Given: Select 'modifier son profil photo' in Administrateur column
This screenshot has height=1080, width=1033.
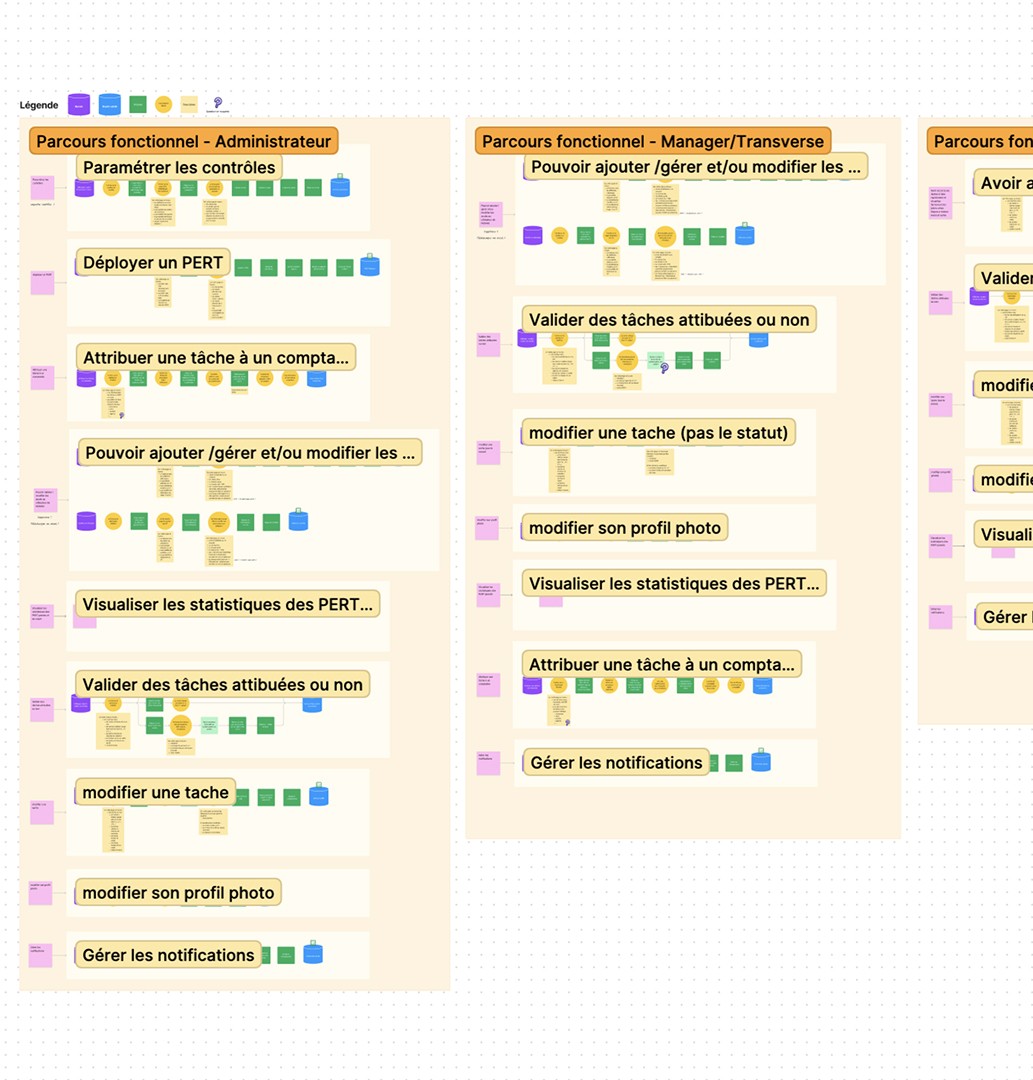Looking at the screenshot, I should [x=178, y=893].
